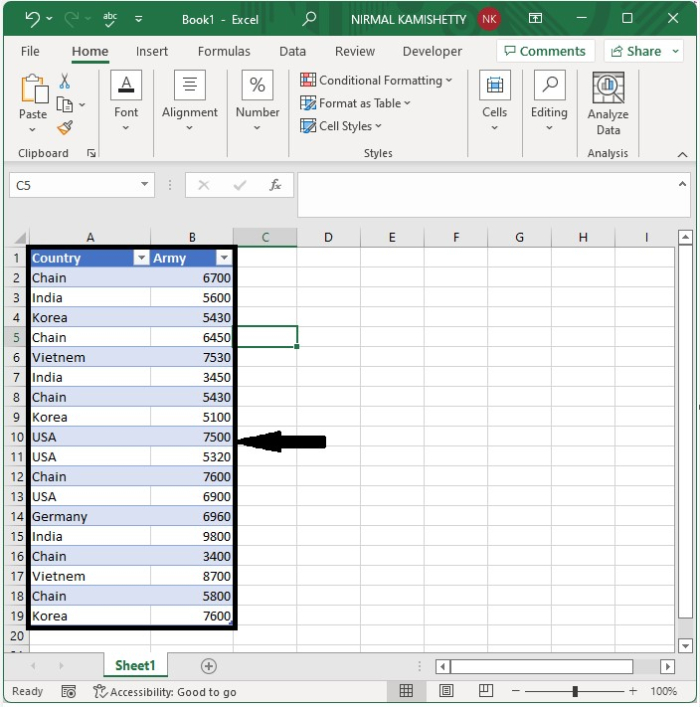Select column D header
Image resolution: width=700 pixels, height=707 pixels.
[328, 238]
